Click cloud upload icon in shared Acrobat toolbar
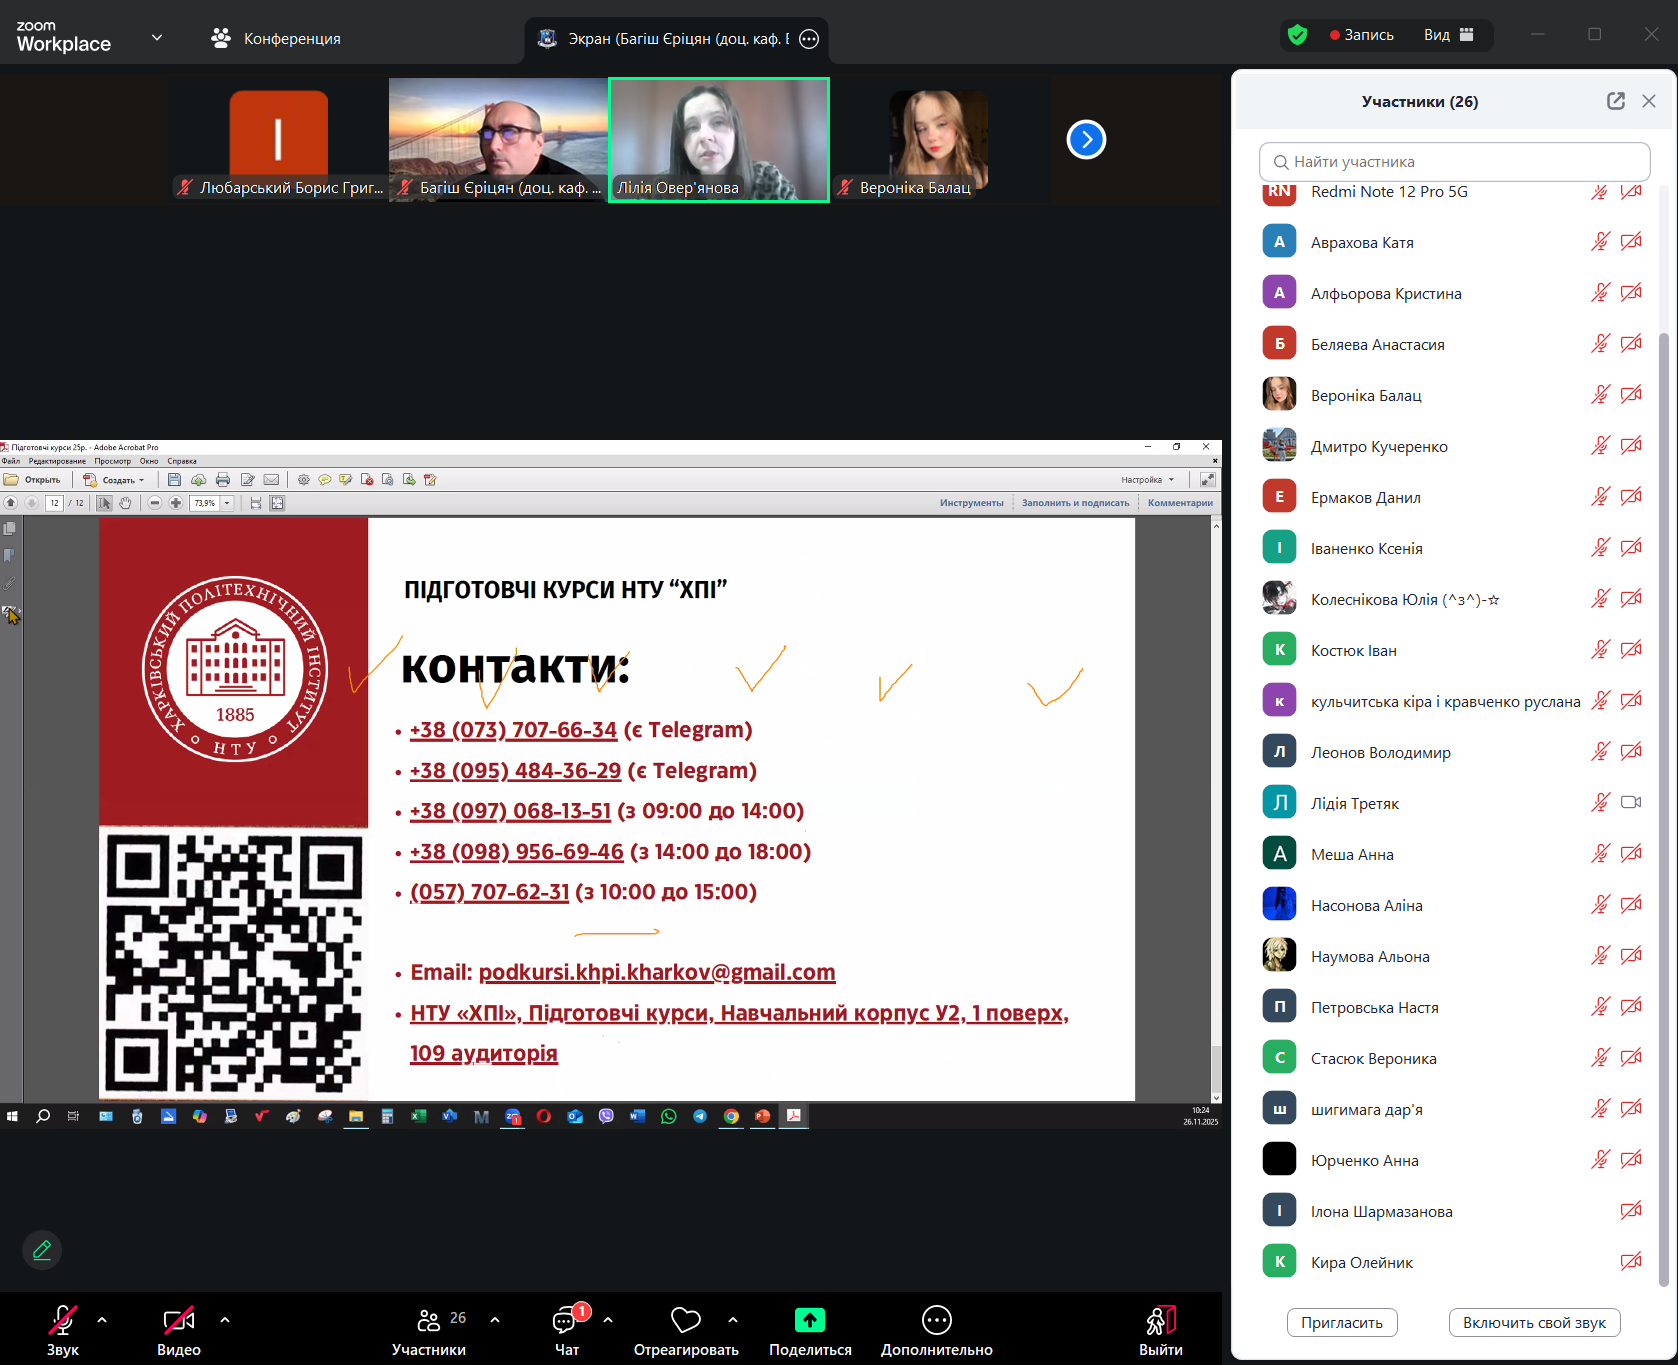 click(199, 480)
